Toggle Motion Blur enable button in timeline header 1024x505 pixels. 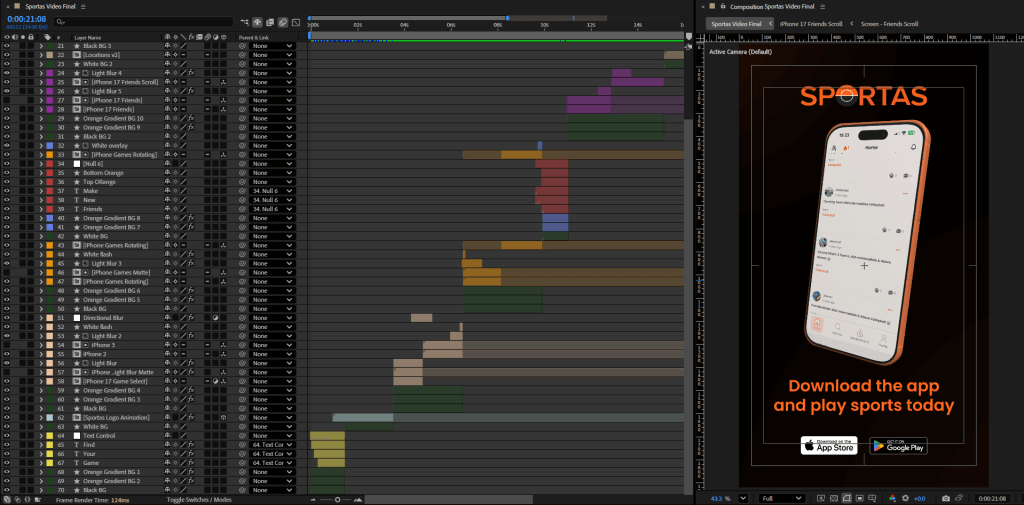(283, 22)
